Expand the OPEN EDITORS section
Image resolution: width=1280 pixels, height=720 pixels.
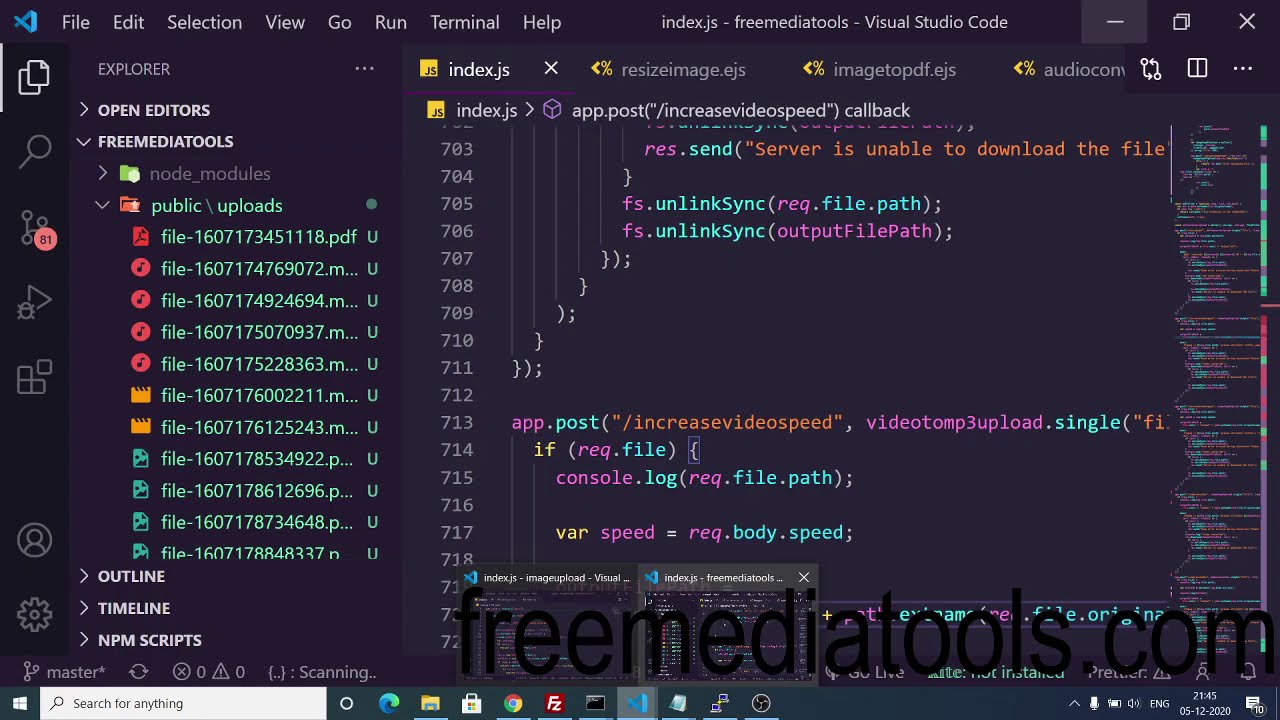153,110
